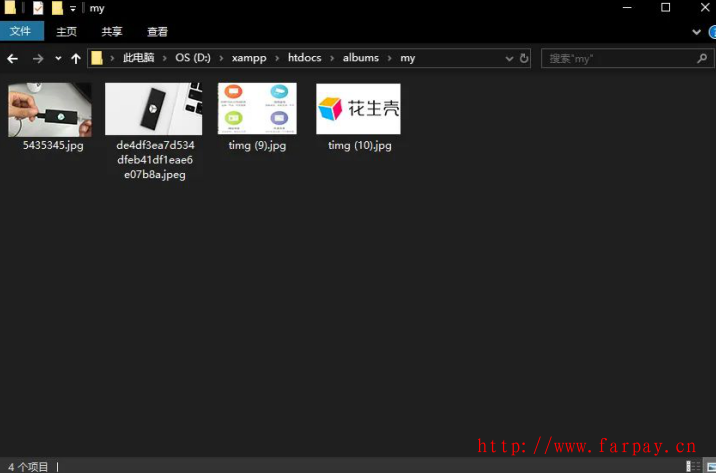
Task: Open the 共享 ribbon tab
Action: (x=112, y=32)
